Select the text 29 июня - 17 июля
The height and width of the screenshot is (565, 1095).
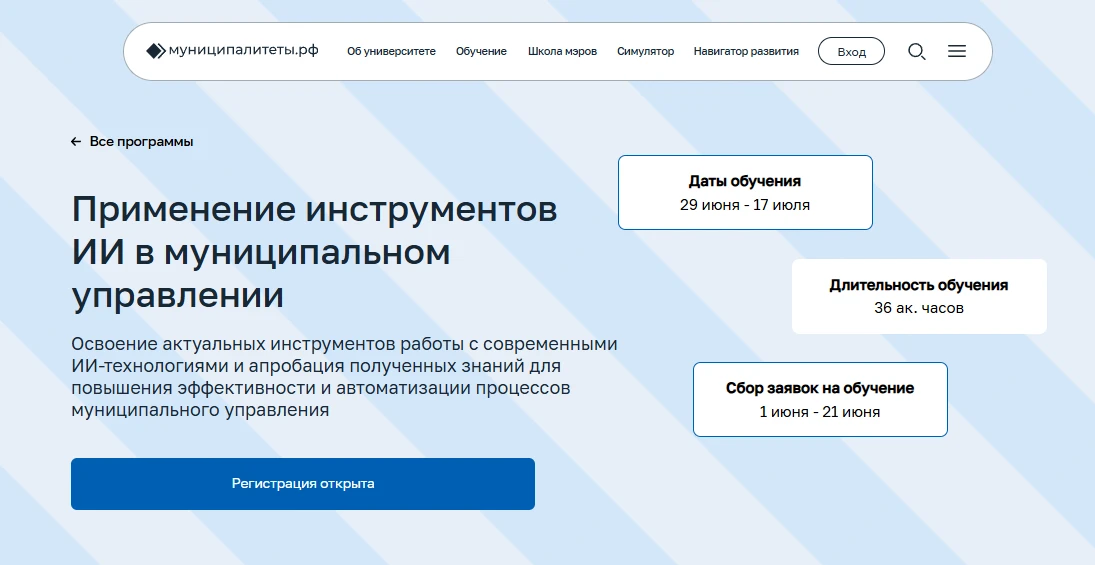click(x=744, y=205)
